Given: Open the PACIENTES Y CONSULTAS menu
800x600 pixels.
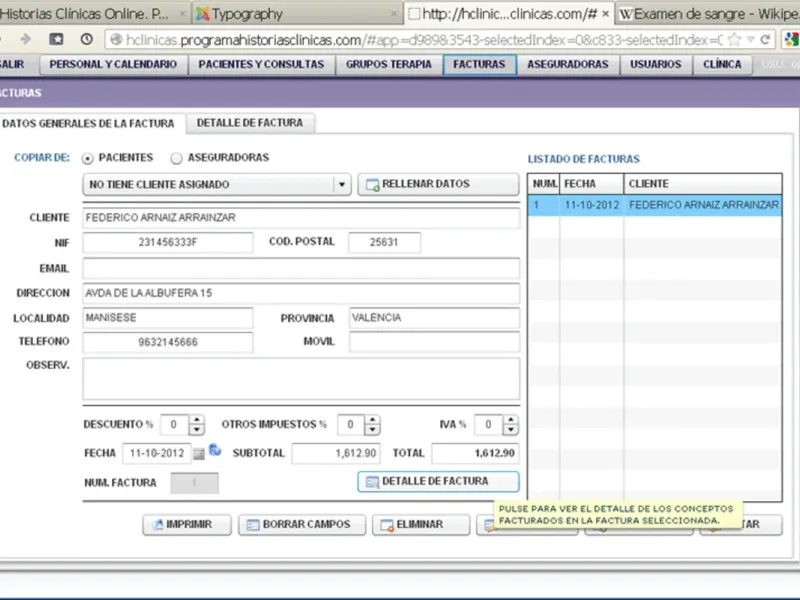Looking at the screenshot, I should coord(261,64).
